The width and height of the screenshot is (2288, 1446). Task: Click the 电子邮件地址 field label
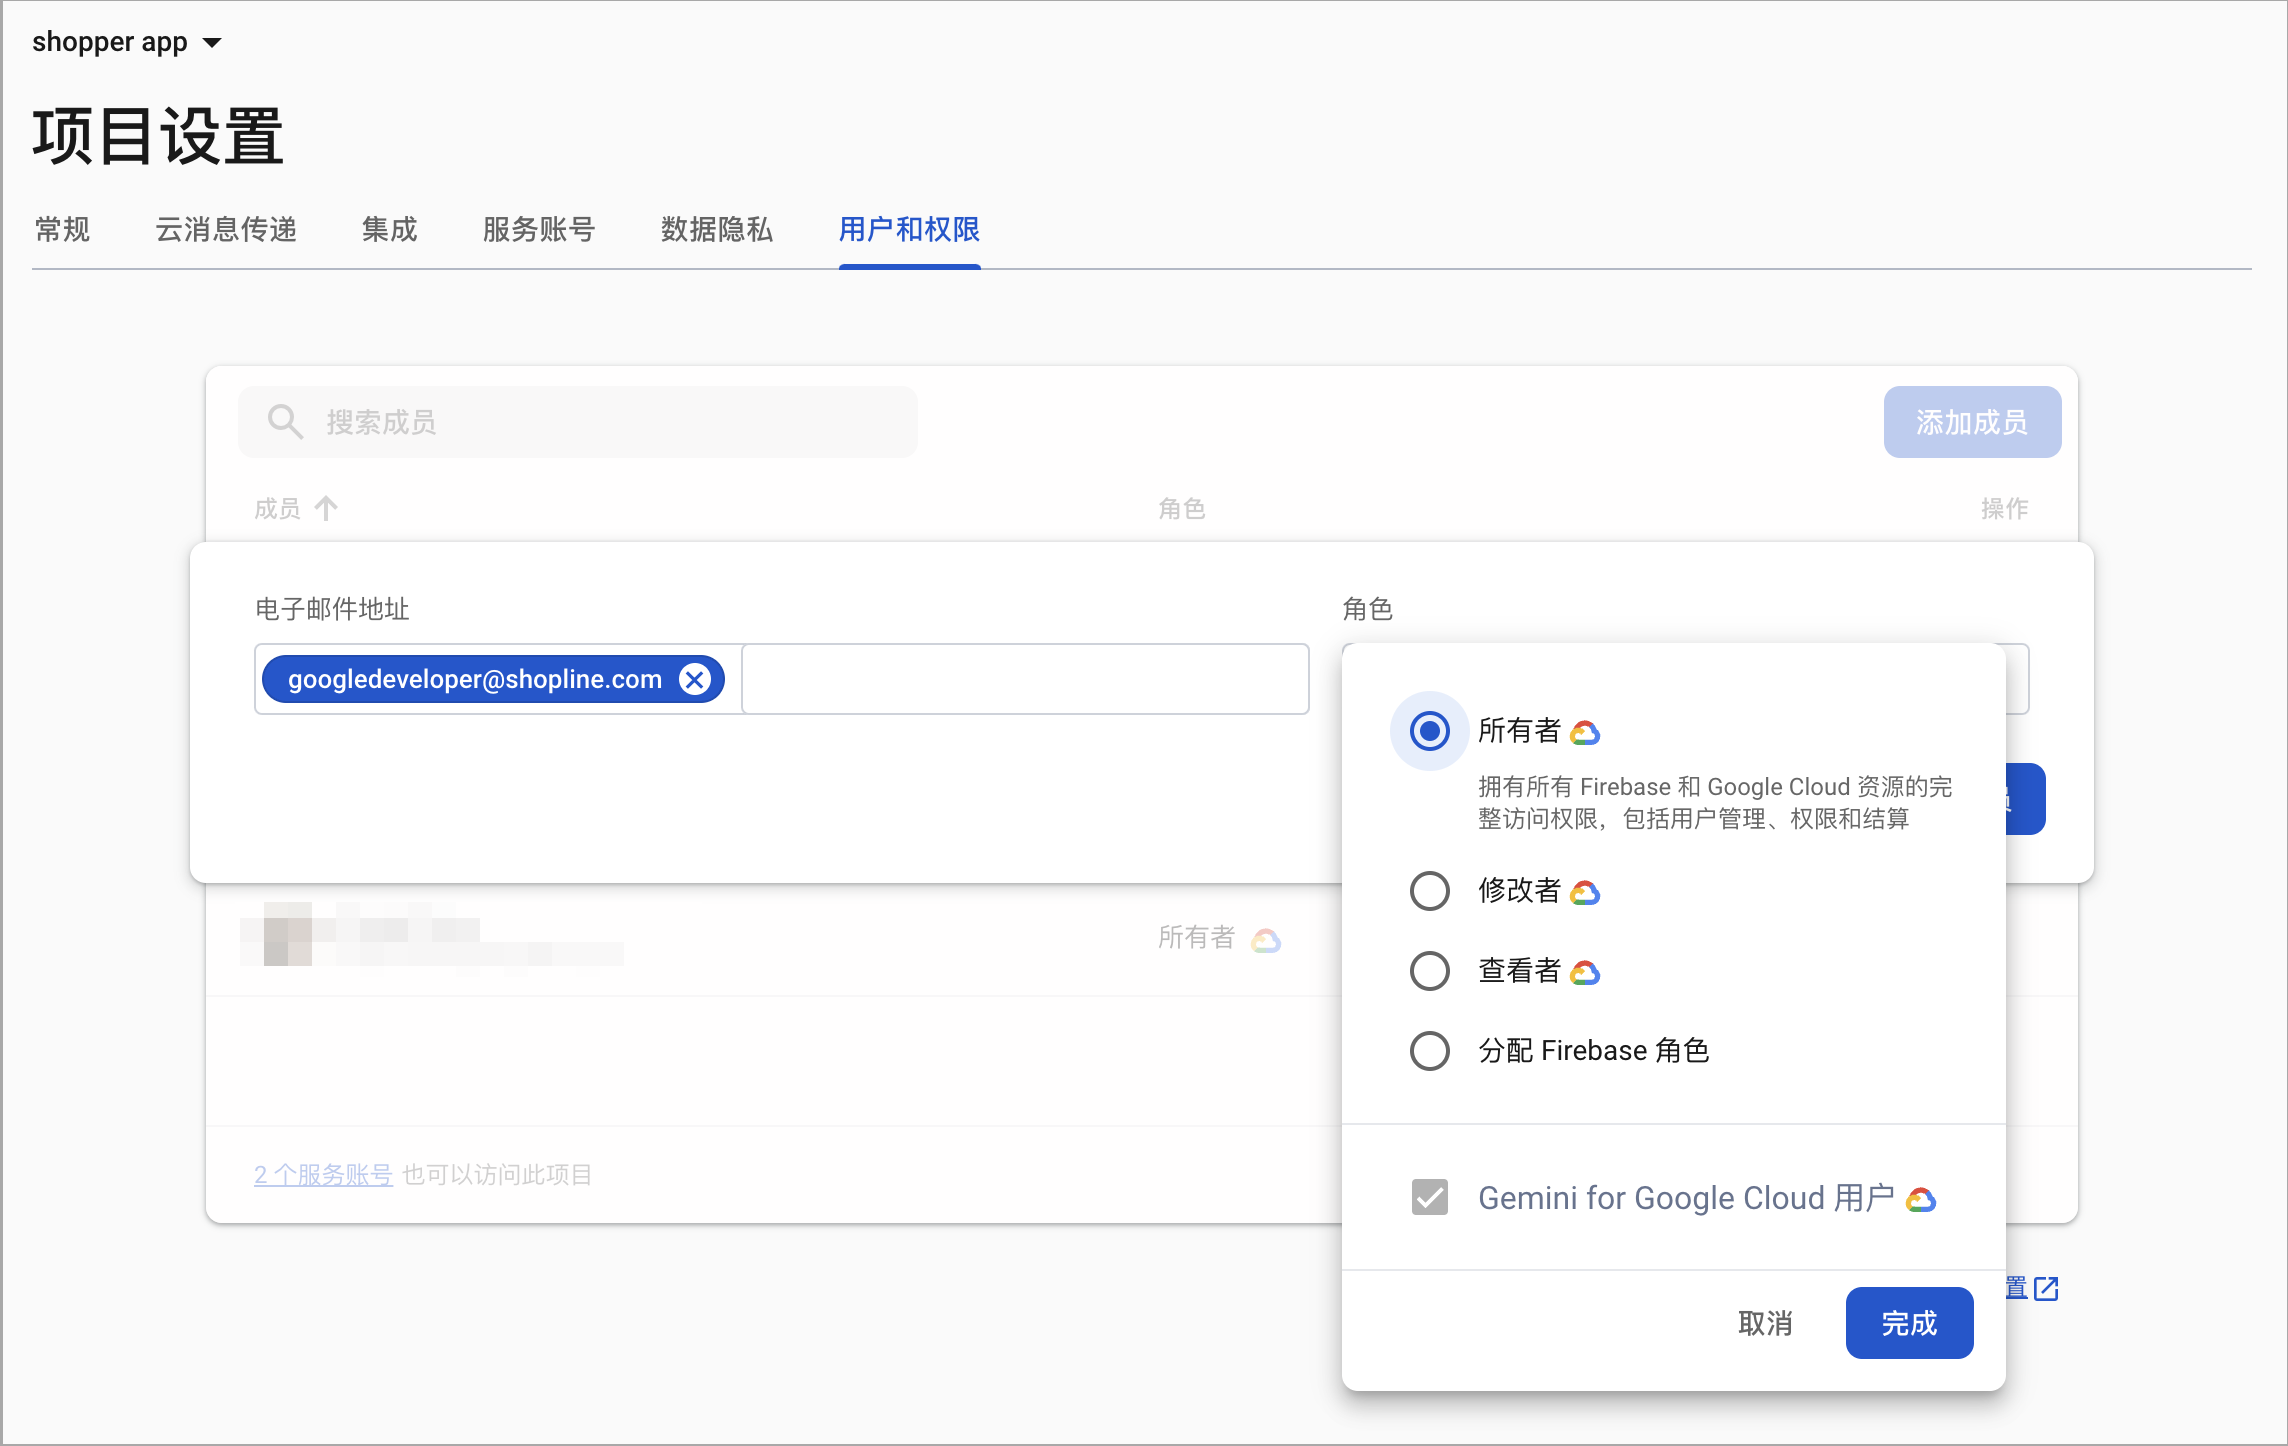click(x=332, y=609)
